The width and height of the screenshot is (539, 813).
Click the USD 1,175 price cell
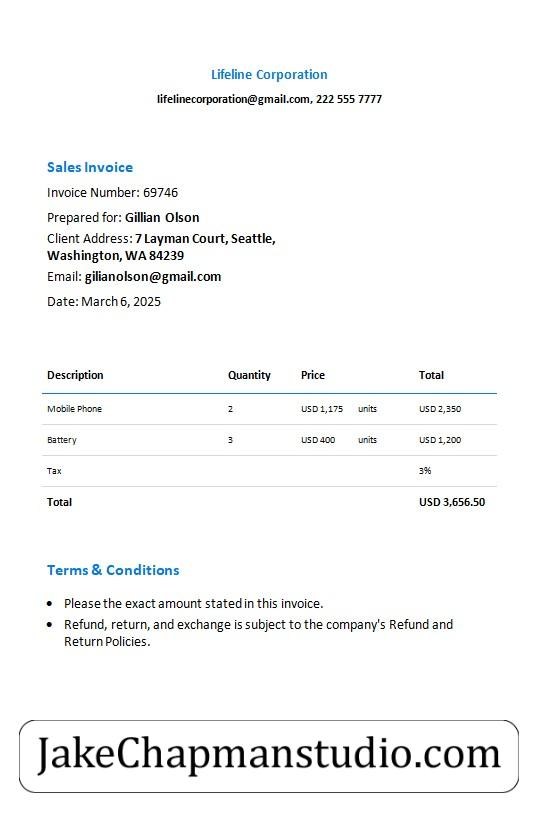(322, 409)
